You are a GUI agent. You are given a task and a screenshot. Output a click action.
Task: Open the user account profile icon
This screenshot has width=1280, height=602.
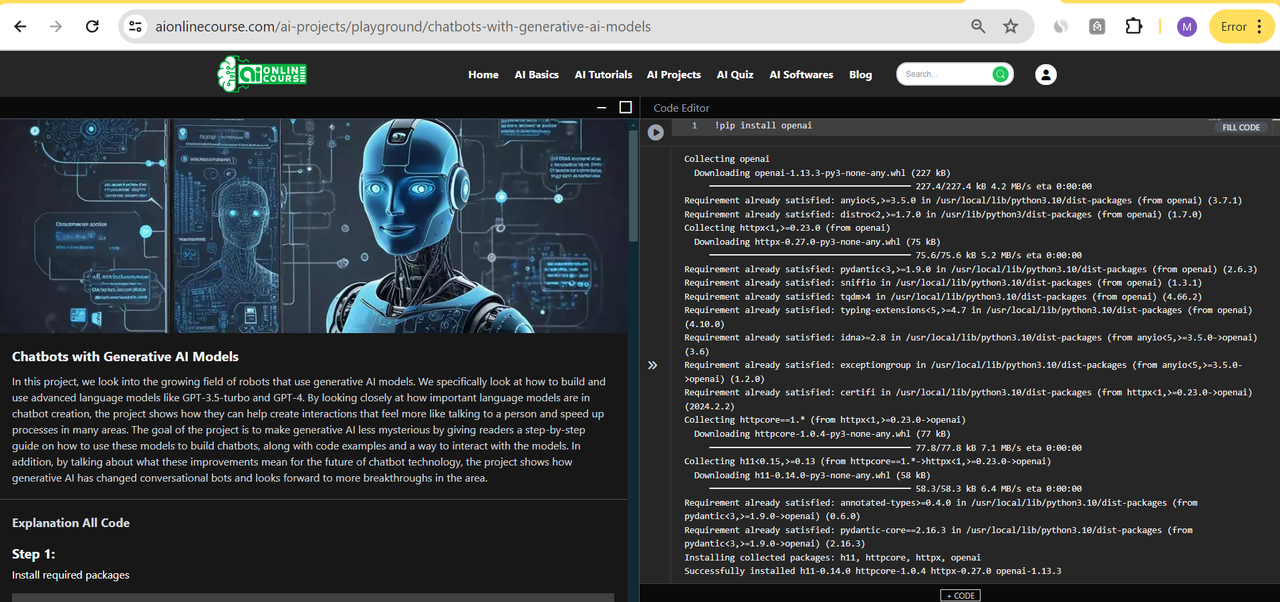pos(1045,74)
